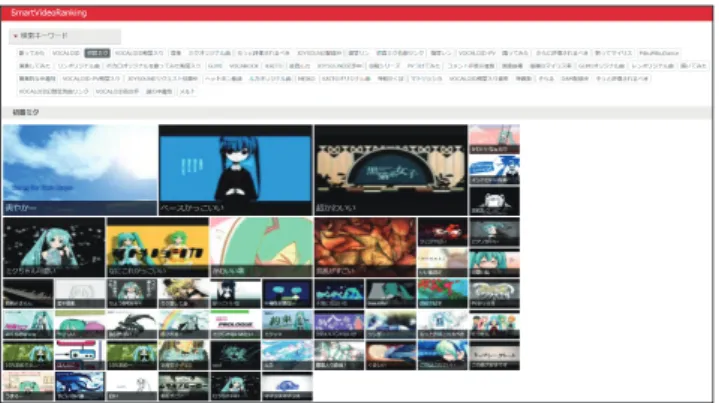
Task: Choose the GUMIオリジナル曲 keyword tag
Action: click(x=601, y=66)
